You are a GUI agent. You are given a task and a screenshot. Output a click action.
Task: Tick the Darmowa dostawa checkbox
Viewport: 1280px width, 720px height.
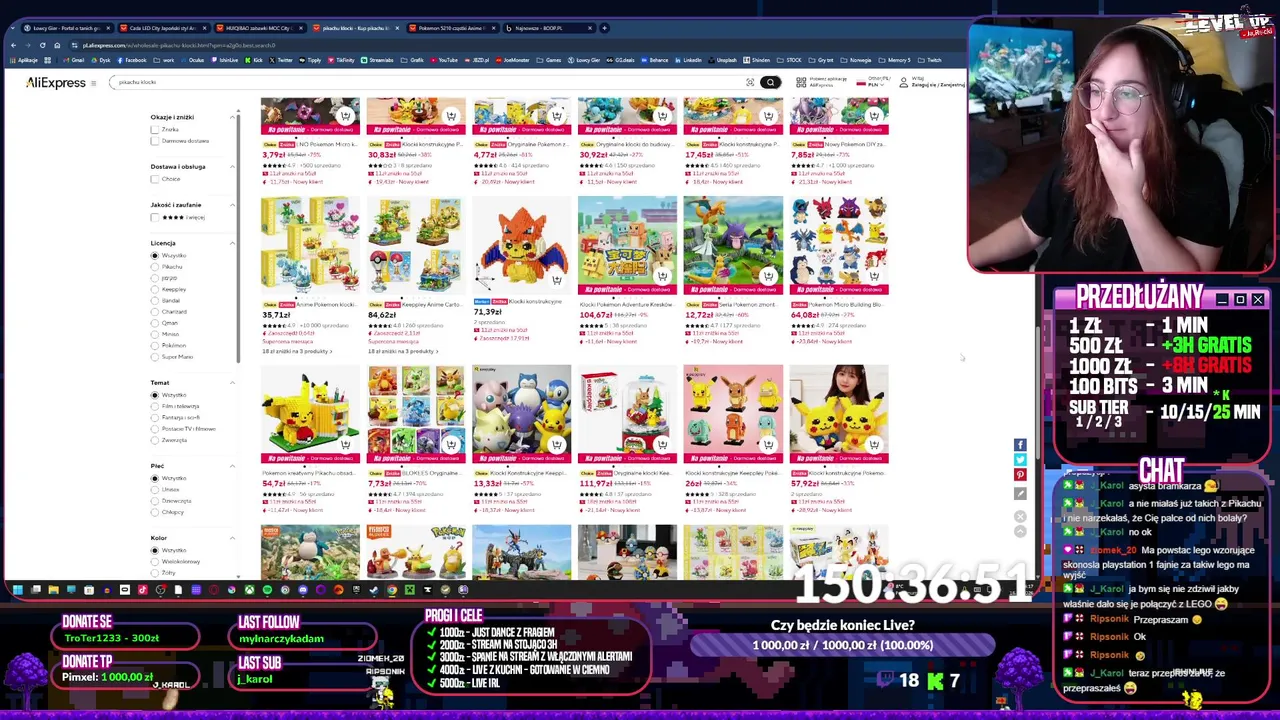pyautogui.click(x=155, y=141)
